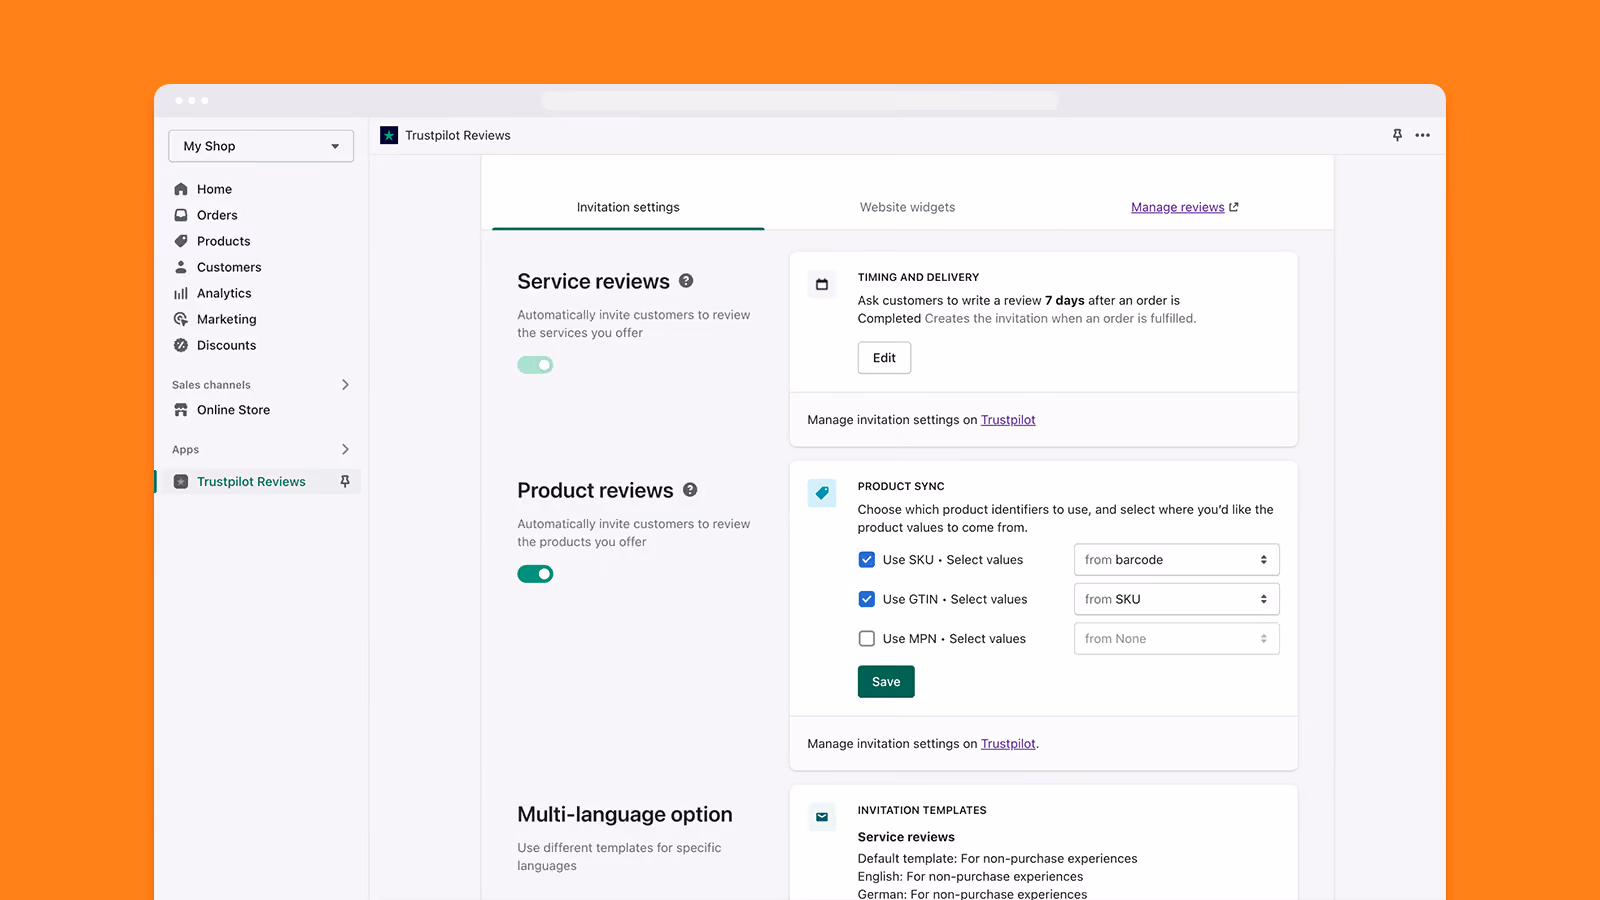The image size is (1600, 900).
Task: Select Trustpilot Reviews app in sidebar
Action: (251, 482)
